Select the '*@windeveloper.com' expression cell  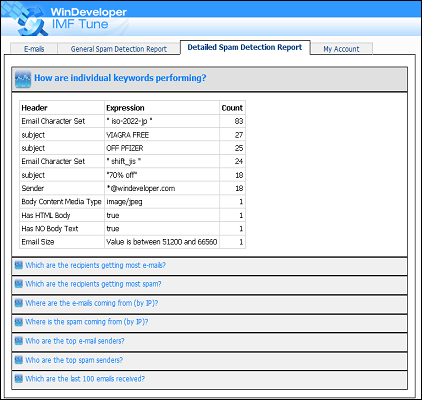point(162,188)
